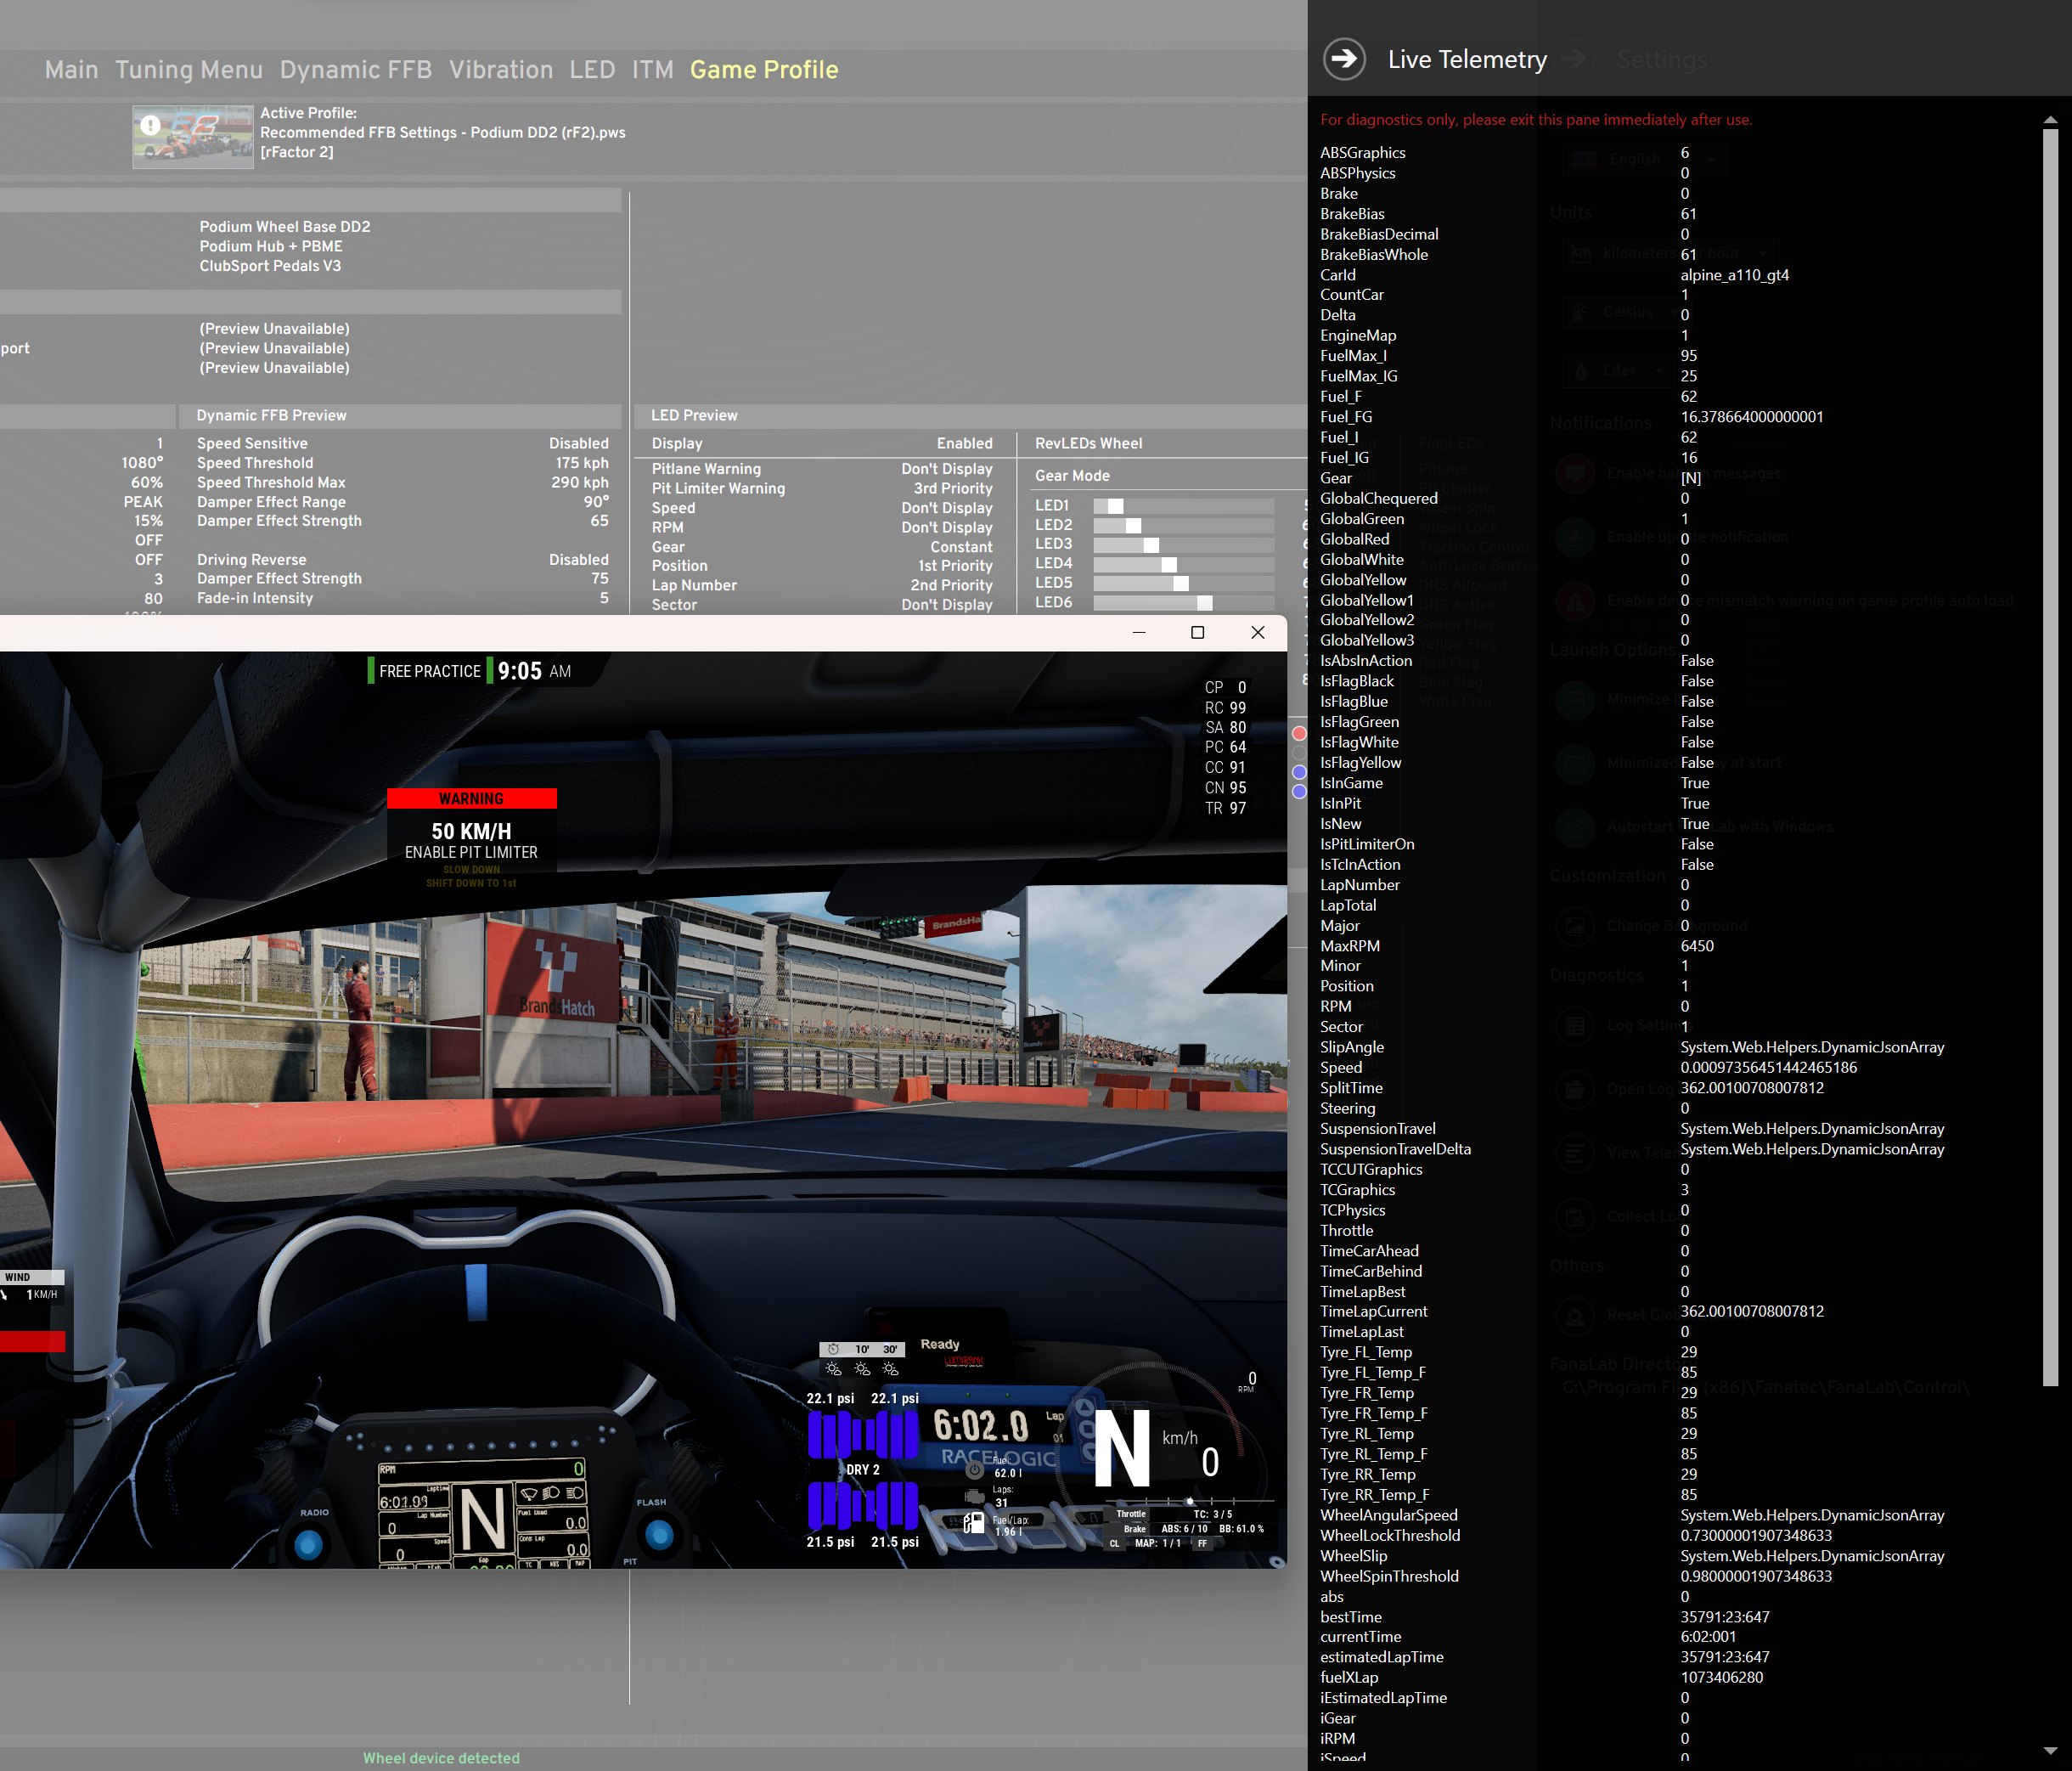Switch to the Tuning Menu tab

[189, 70]
